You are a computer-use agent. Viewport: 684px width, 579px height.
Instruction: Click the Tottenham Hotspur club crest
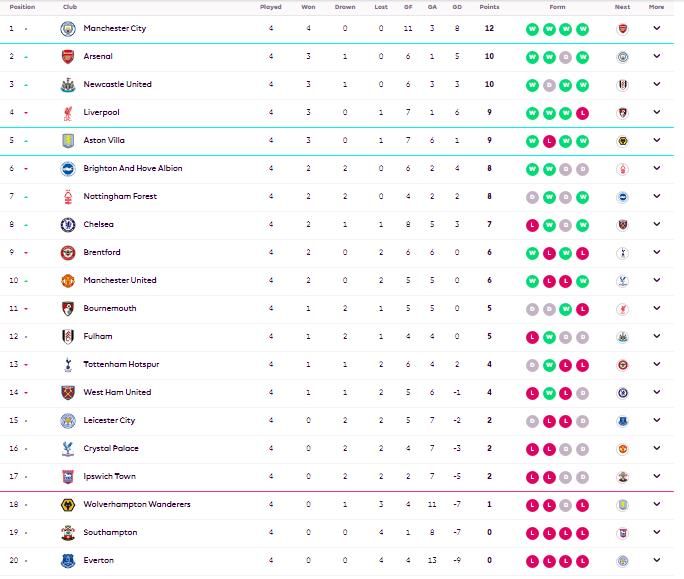click(68, 364)
